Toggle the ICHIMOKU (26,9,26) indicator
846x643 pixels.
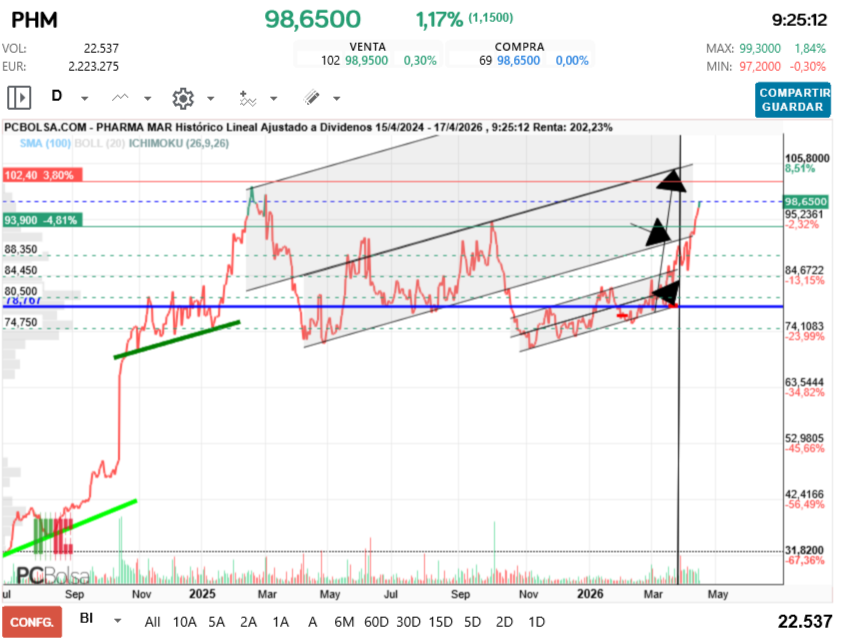(173, 145)
